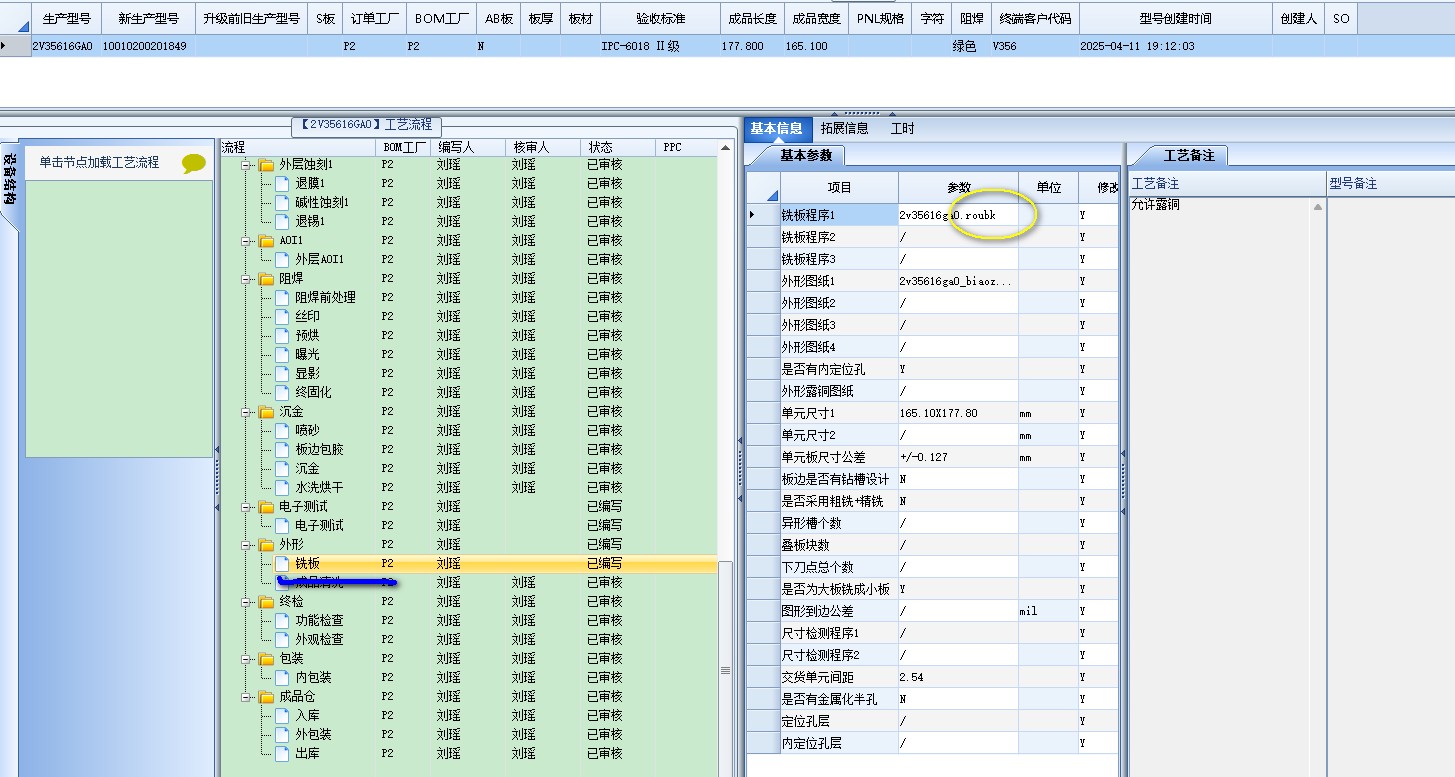Select the 水洗烘干 process row
This screenshot has height=777, width=1455.
[x=468, y=487]
